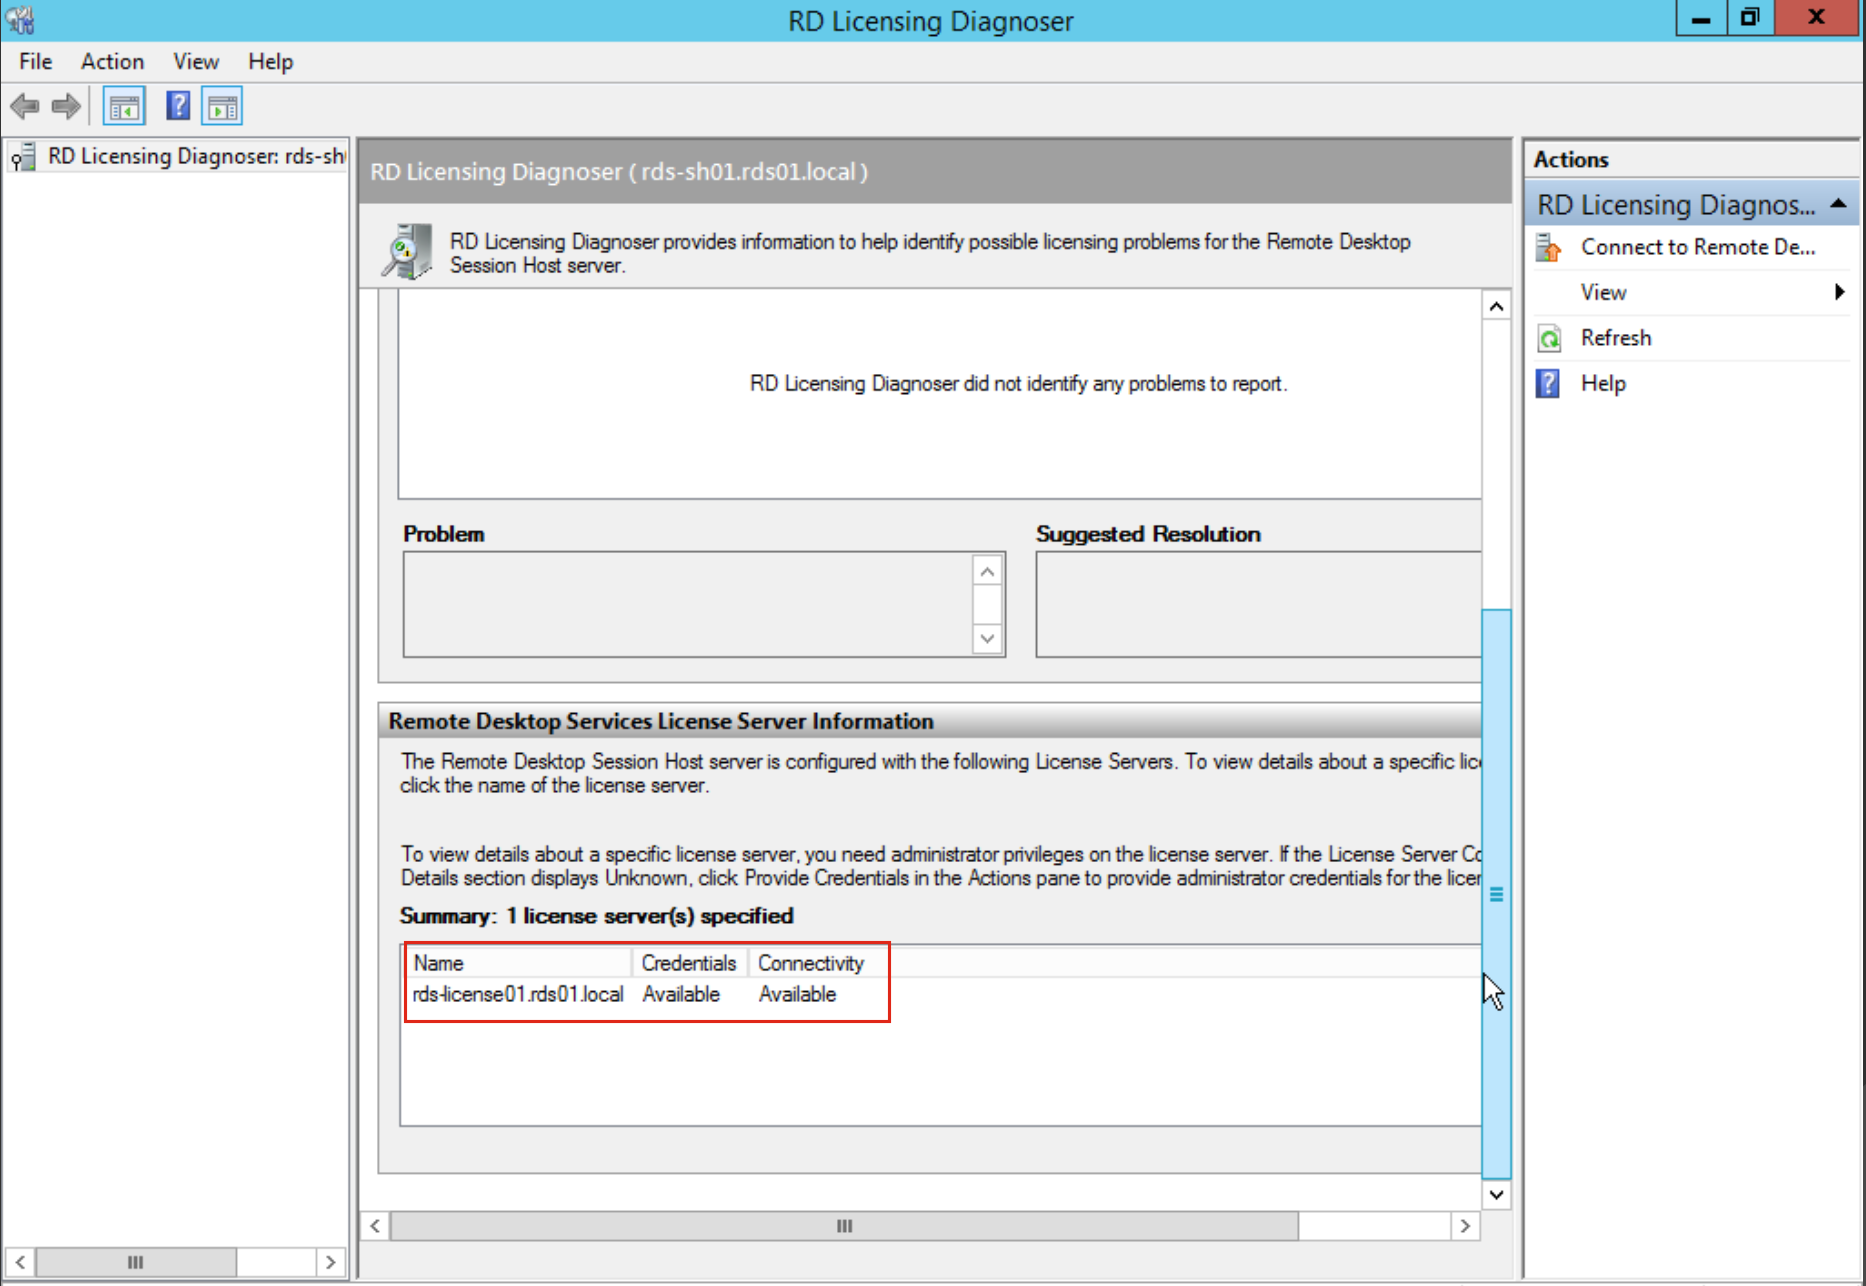Screen dimensions: 1866x1286
Task: Click the main pane vertical scrollbar thumb
Action: pos(1496,894)
